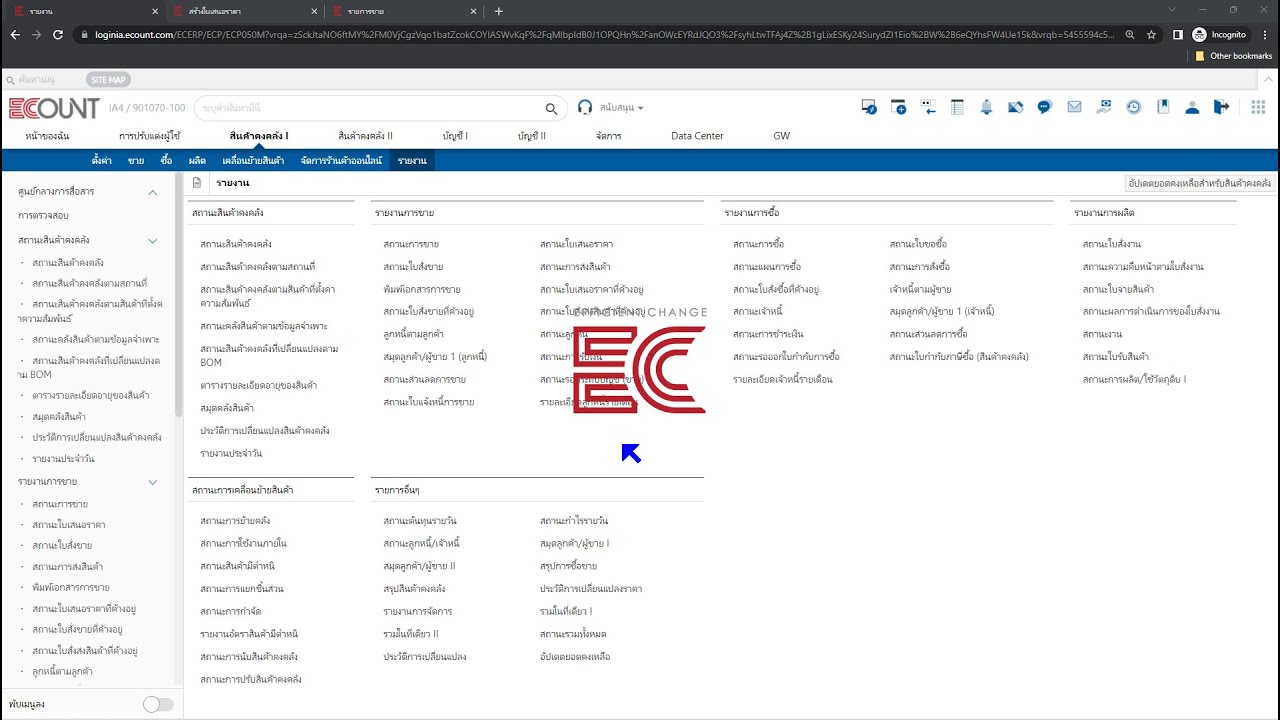
Task: Click the magnifier icon in menu search box
Action: pos(551,108)
